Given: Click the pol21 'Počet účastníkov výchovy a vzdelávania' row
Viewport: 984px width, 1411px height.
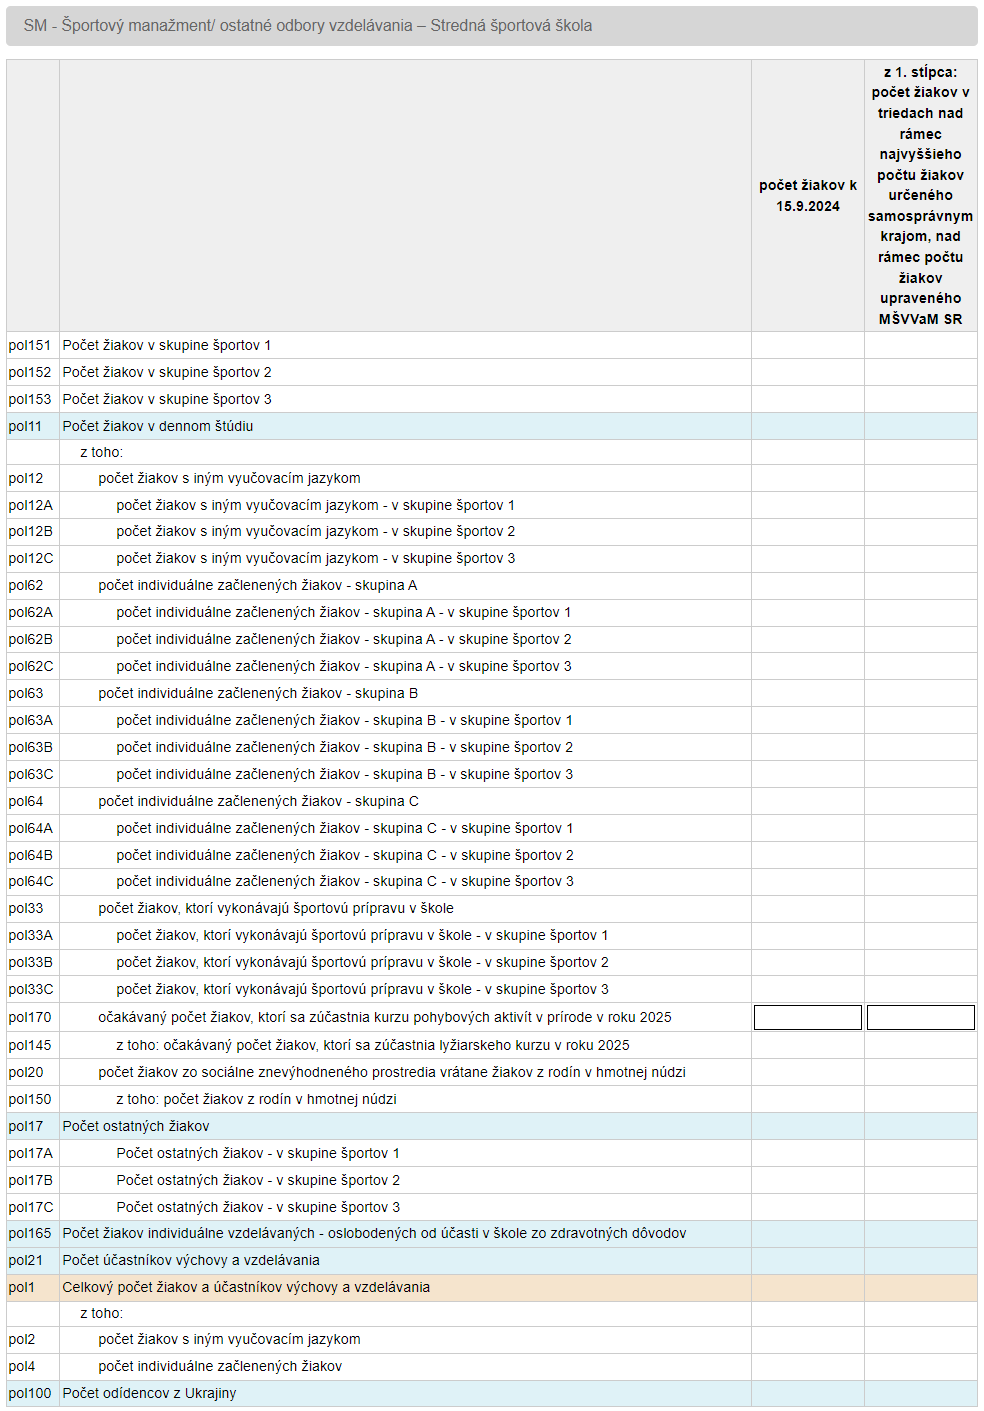Looking at the screenshot, I should (x=492, y=1260).
